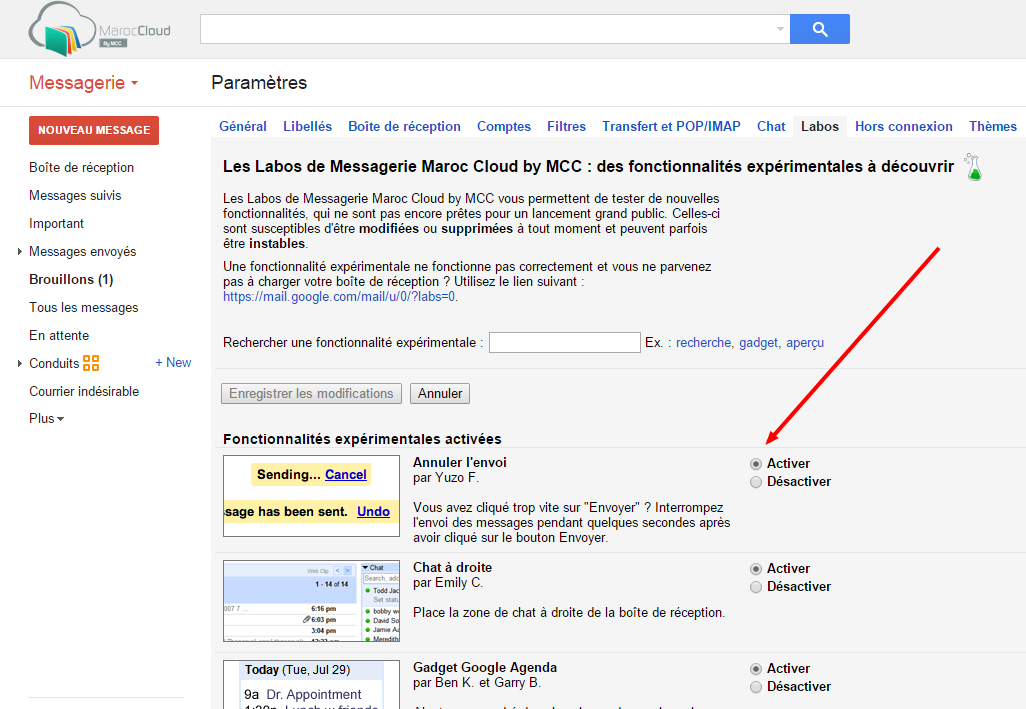
Task: Select the Labos tab
Action: click(820, 126)
